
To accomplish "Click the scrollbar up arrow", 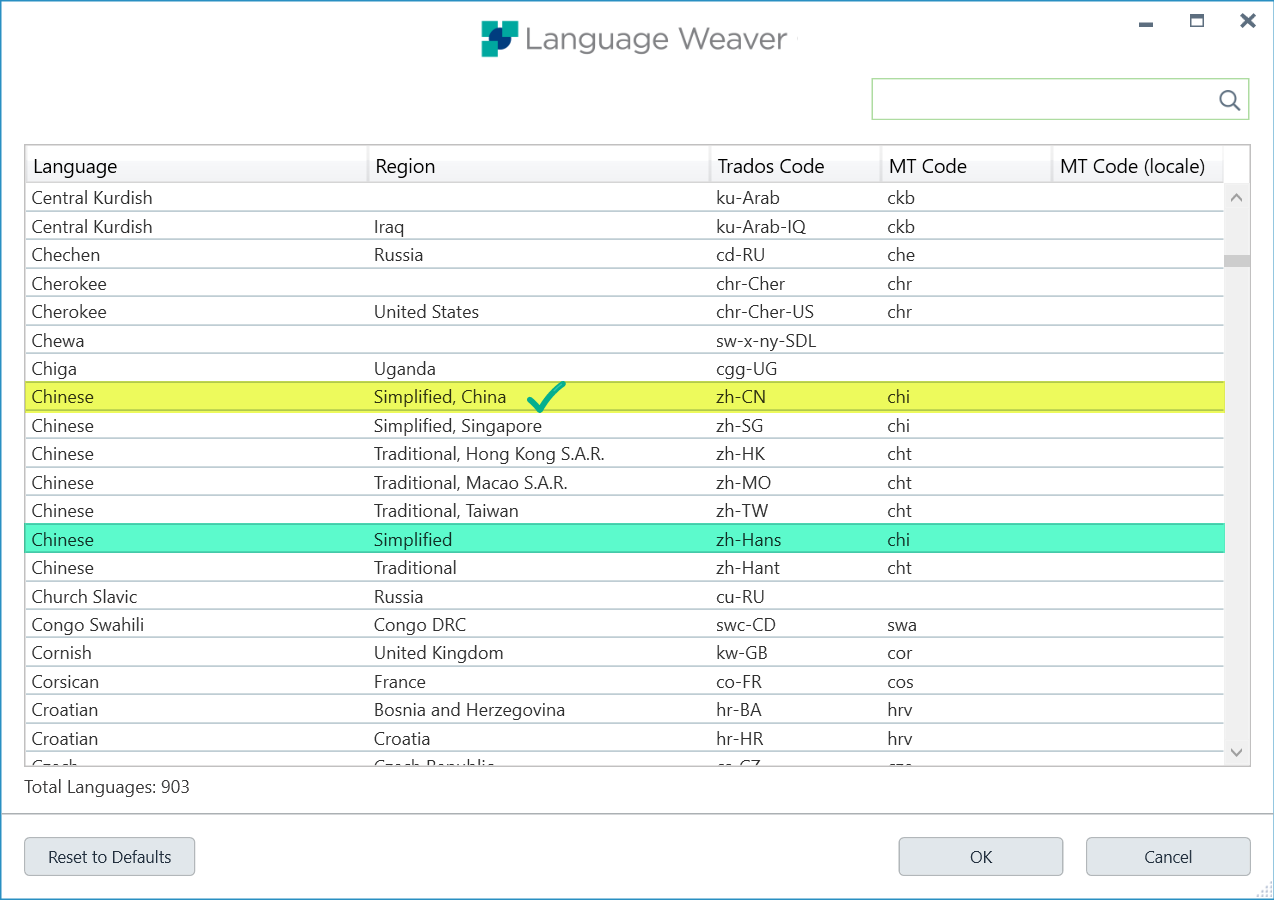I will (1237, 198).
